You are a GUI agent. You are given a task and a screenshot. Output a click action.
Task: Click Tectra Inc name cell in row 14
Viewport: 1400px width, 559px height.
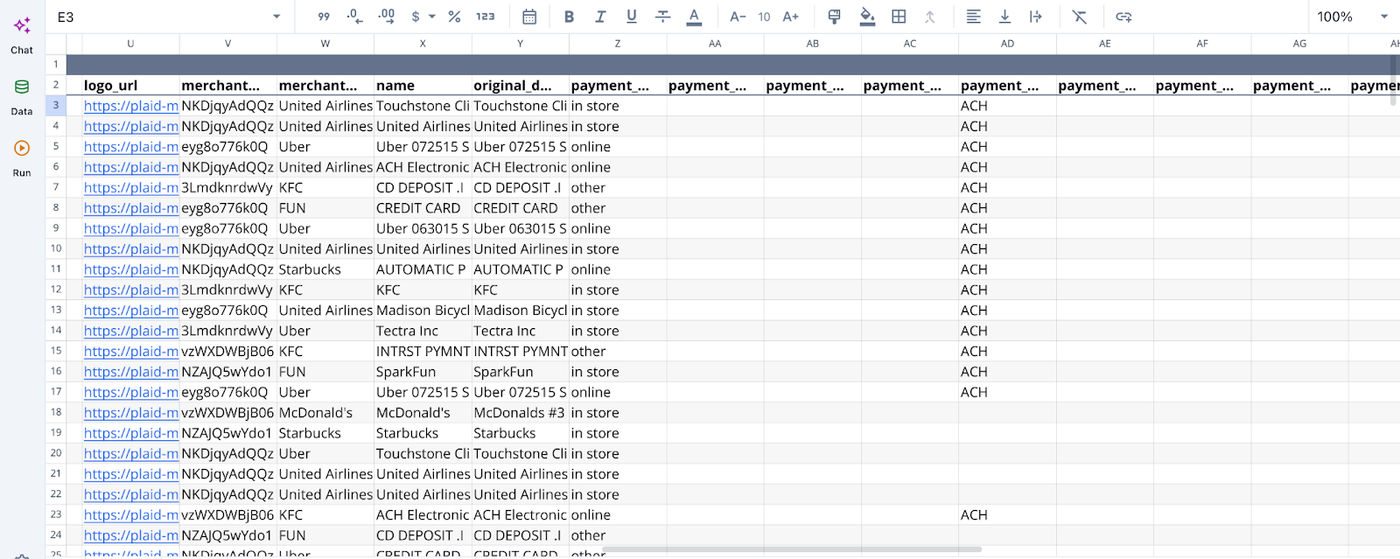[423, 331]
